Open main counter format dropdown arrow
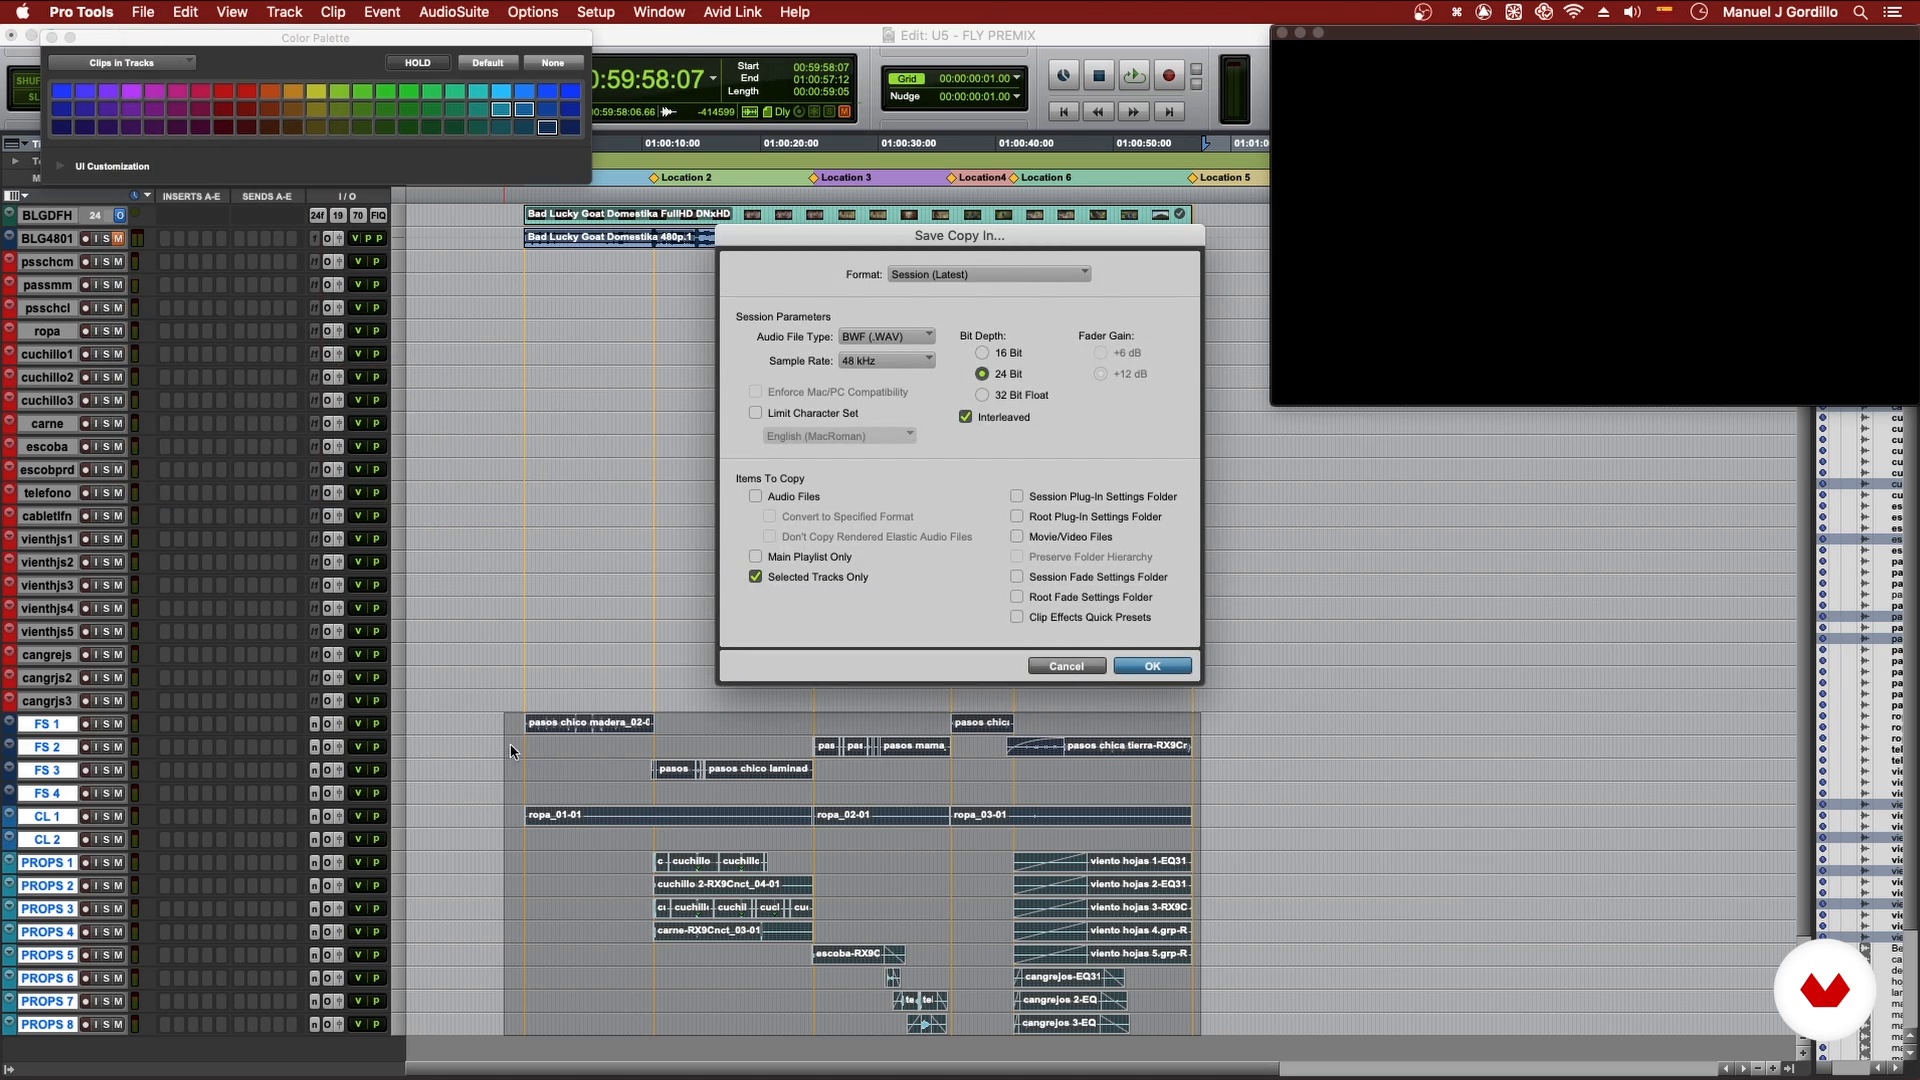1920x1080 pixels. click(713, 78)
